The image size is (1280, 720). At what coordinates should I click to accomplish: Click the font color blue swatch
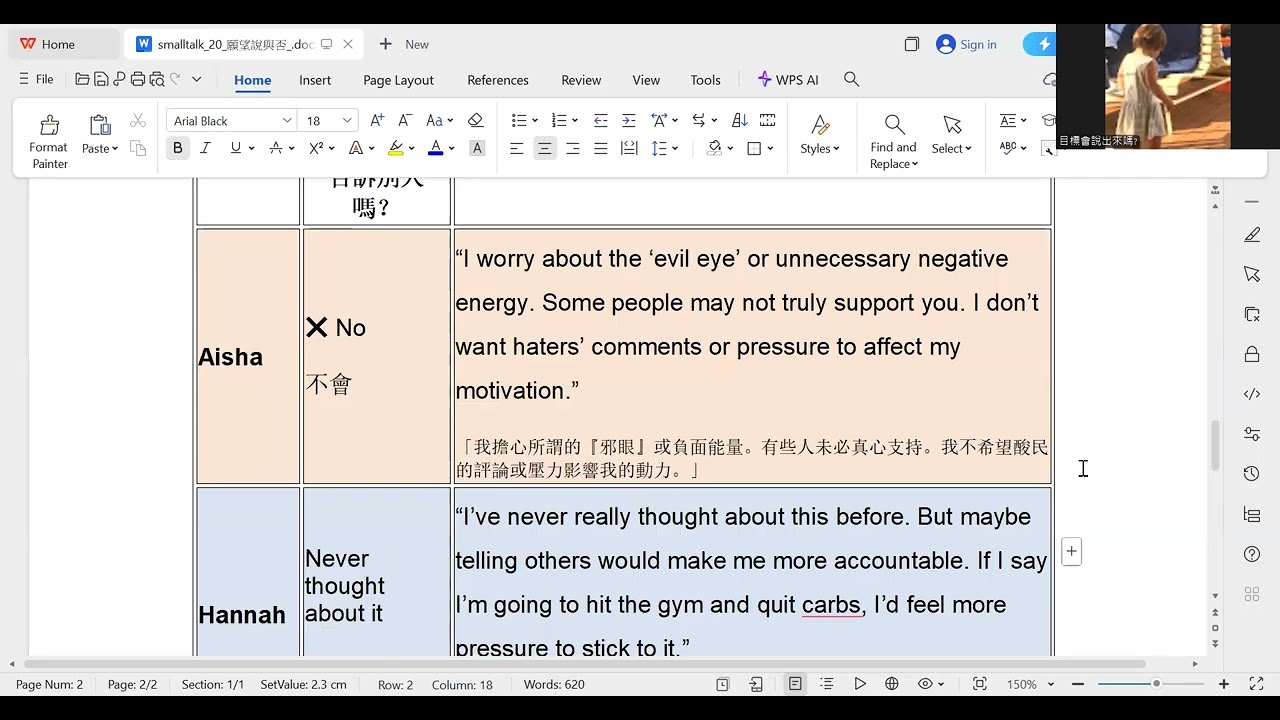(435, 148)
